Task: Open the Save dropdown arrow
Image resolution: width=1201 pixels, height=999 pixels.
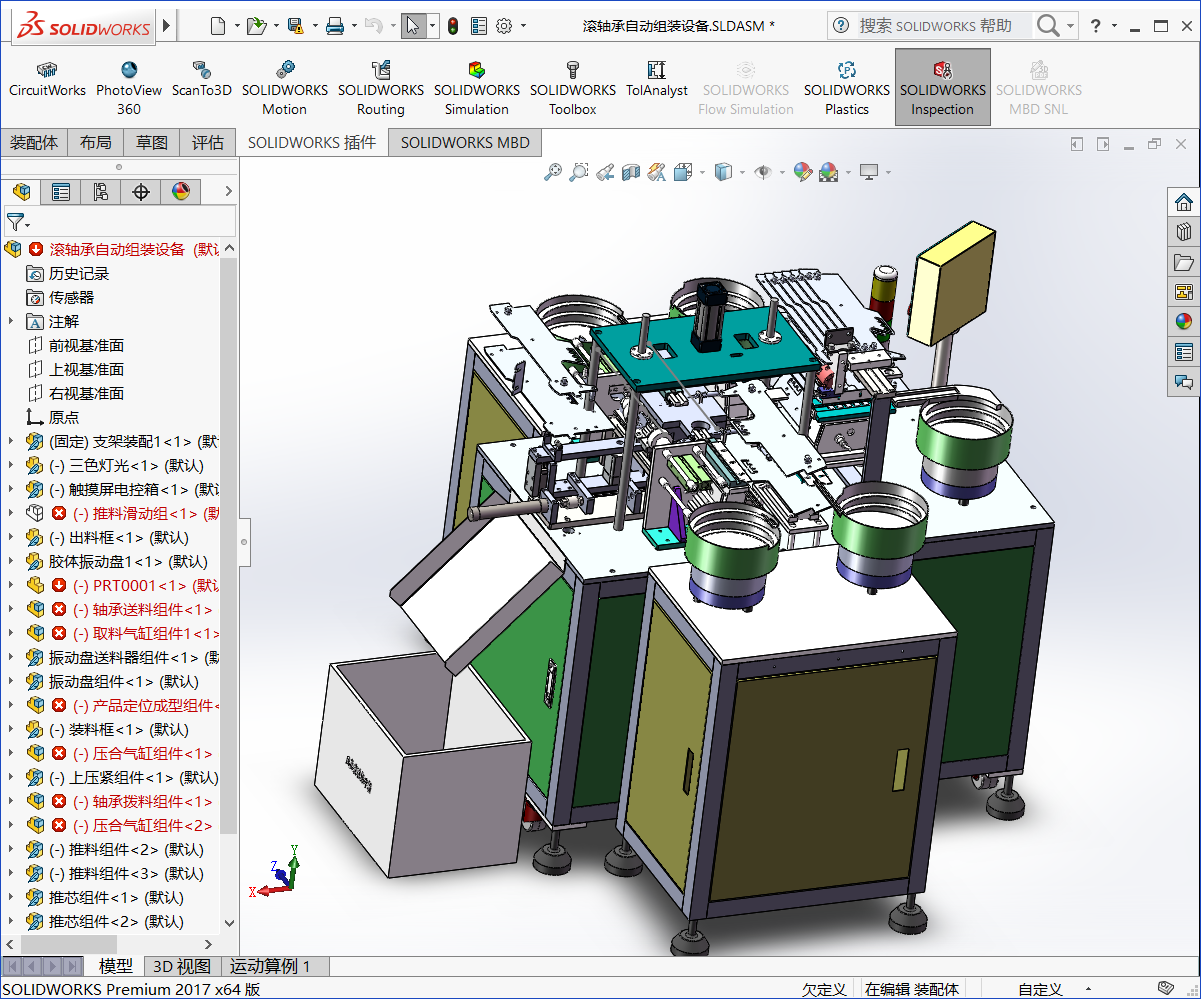Action: [314, 26]
